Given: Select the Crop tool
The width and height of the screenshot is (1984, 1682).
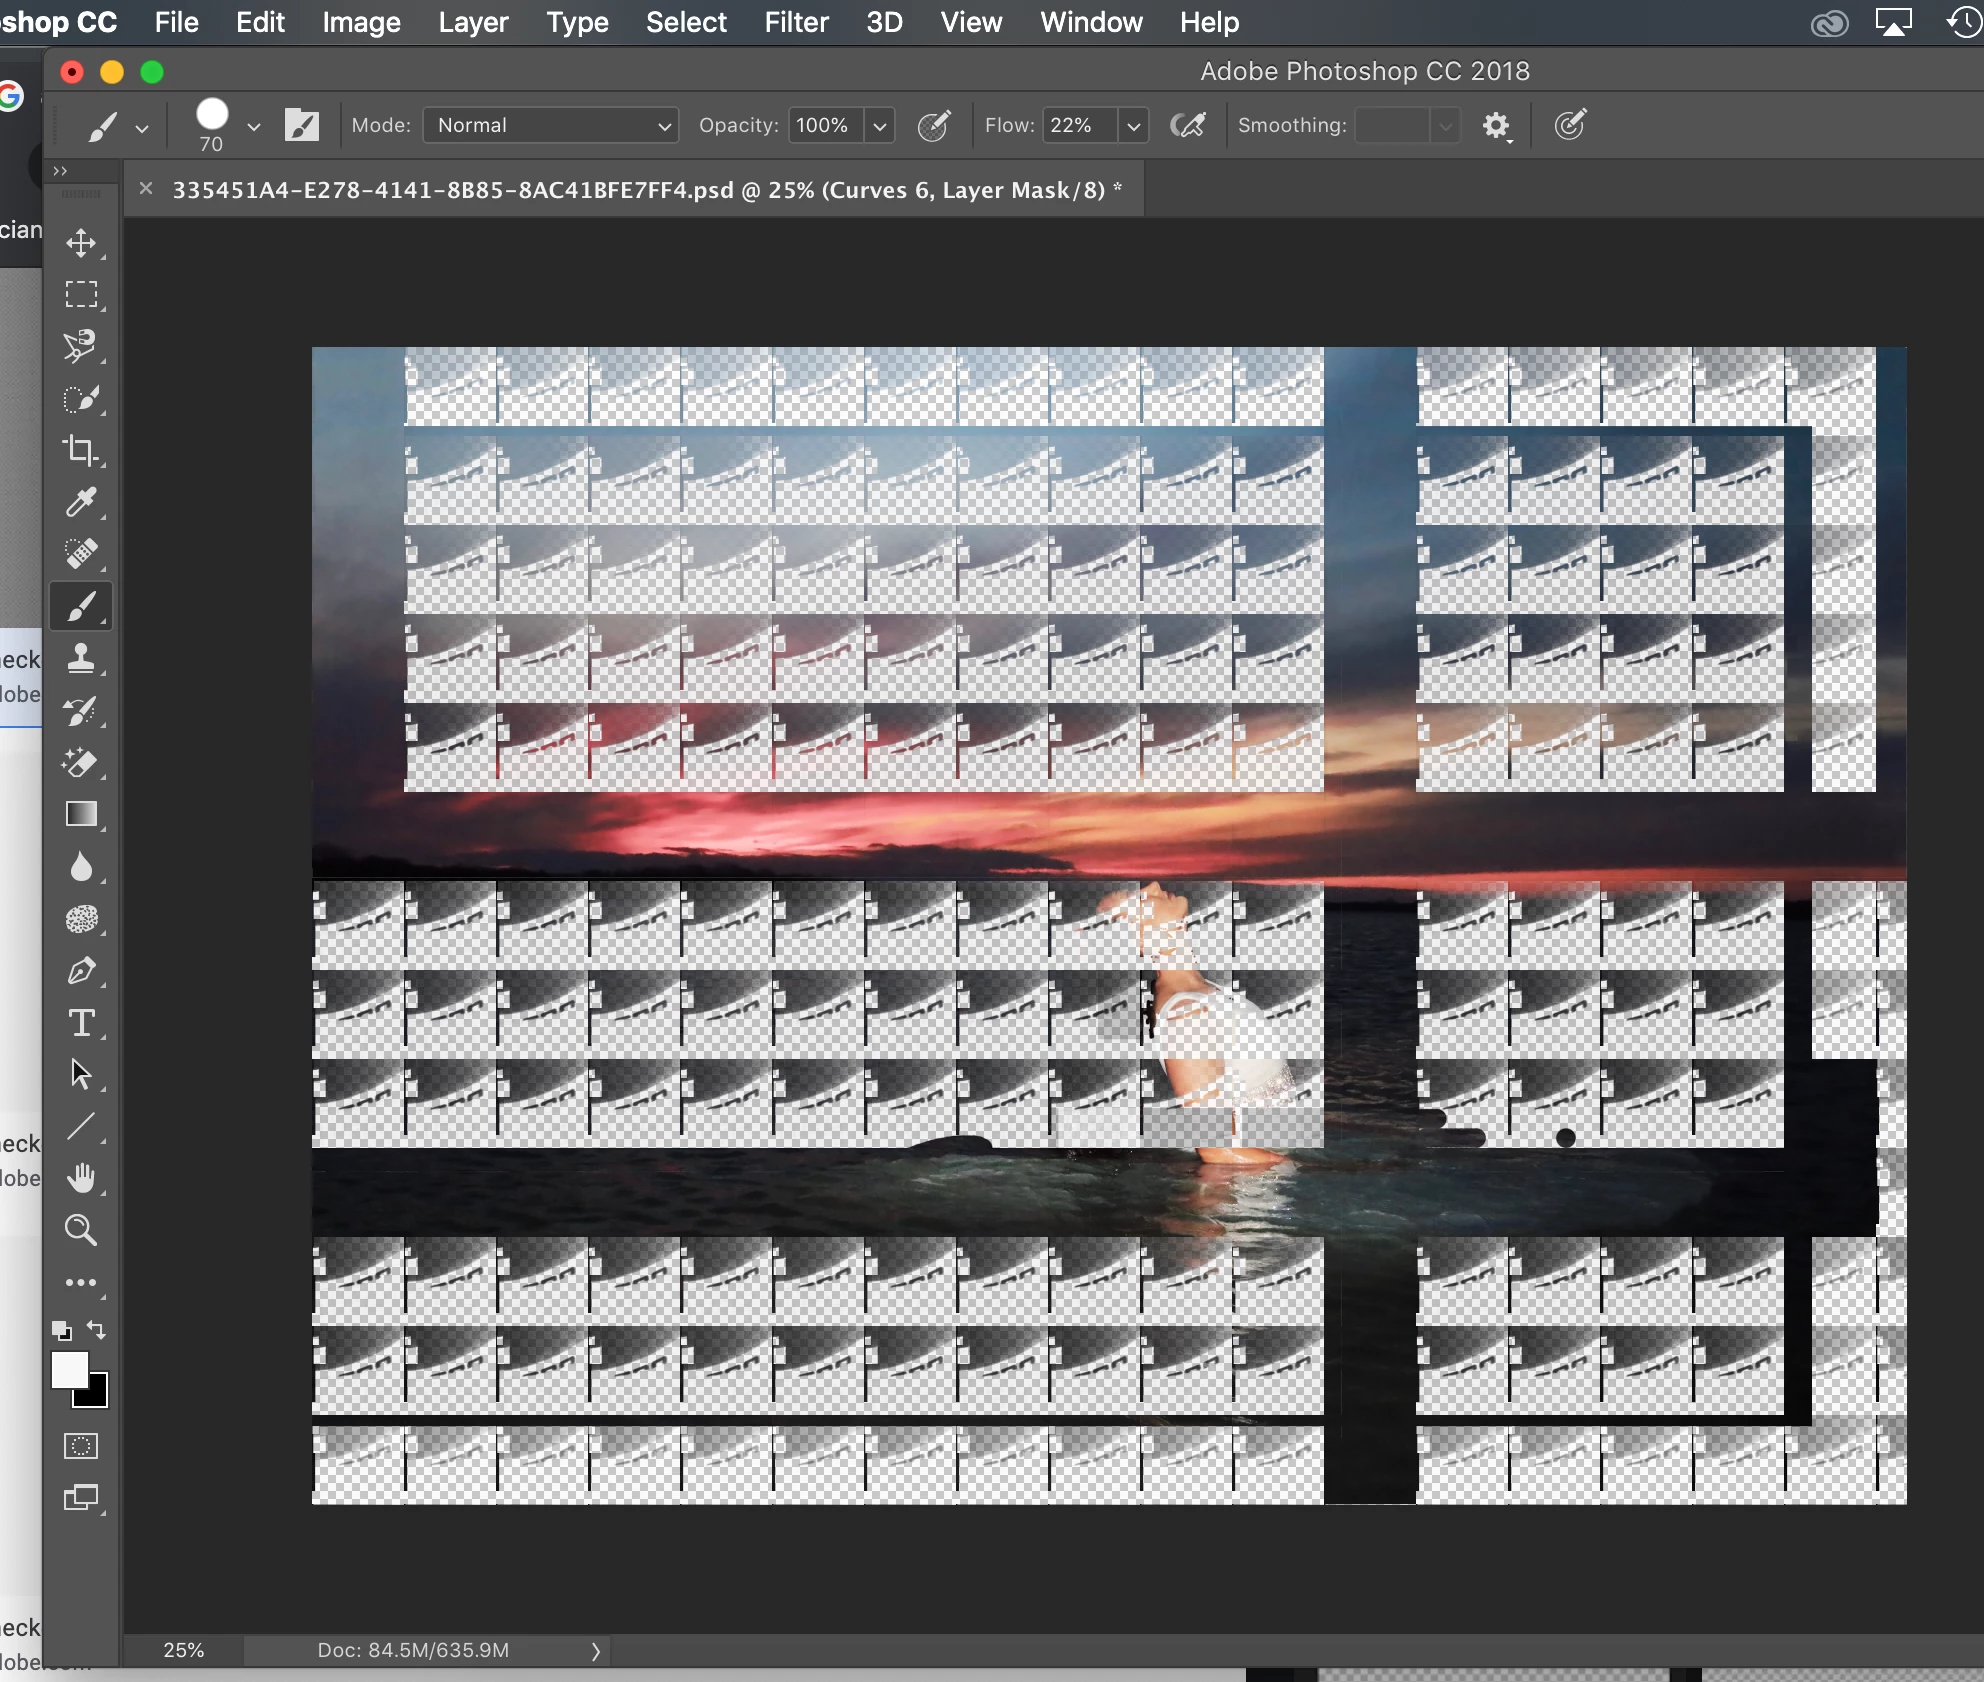Looking at the screenshot, I should click(81, 450).
